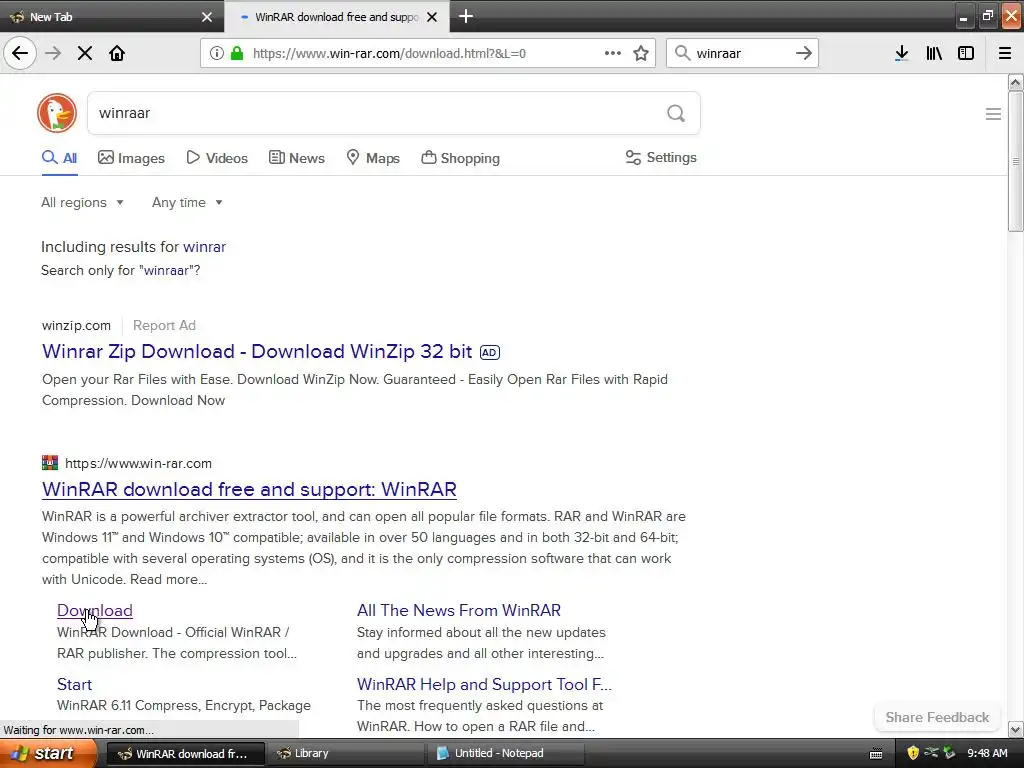Close the WinRAR download tab
Image resolution: width=1024 pixels, height=768 pixels.
click(432, 17)
